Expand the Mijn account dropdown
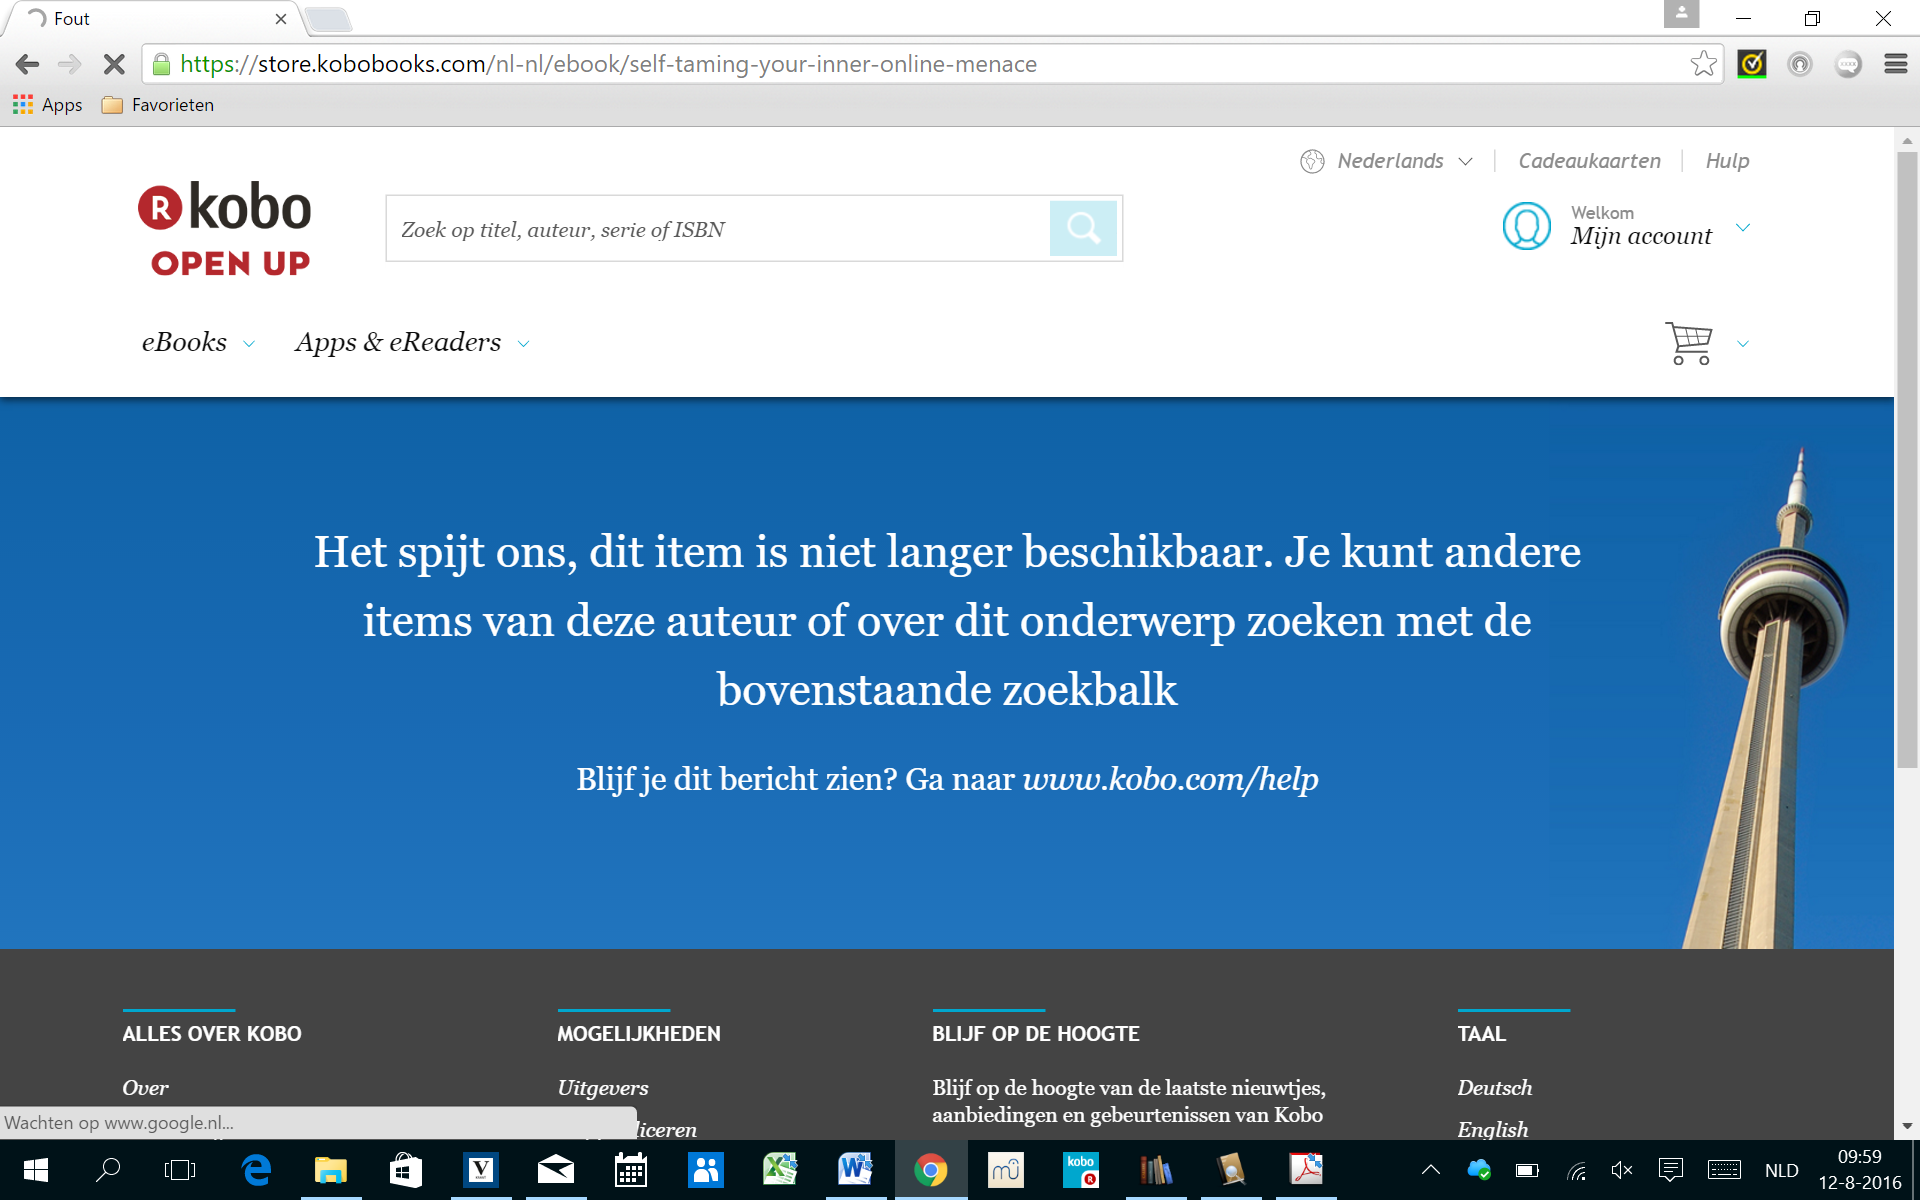The image size is (1920, 1200). point(1743,228)
